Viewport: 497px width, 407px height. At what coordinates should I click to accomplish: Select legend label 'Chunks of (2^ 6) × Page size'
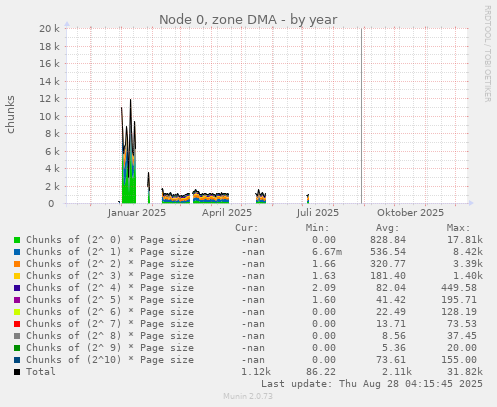(110, 312)
